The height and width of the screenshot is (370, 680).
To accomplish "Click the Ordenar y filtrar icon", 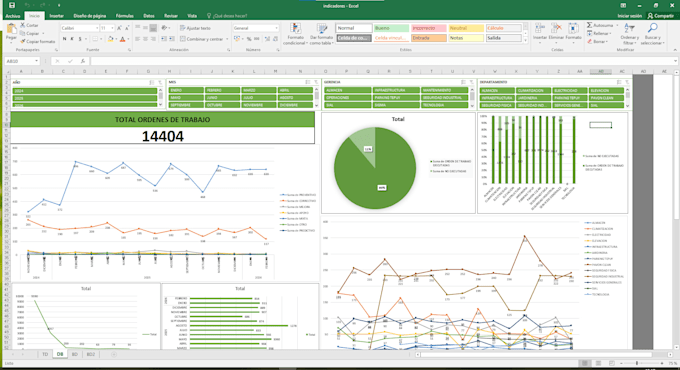I will (629, 29).
